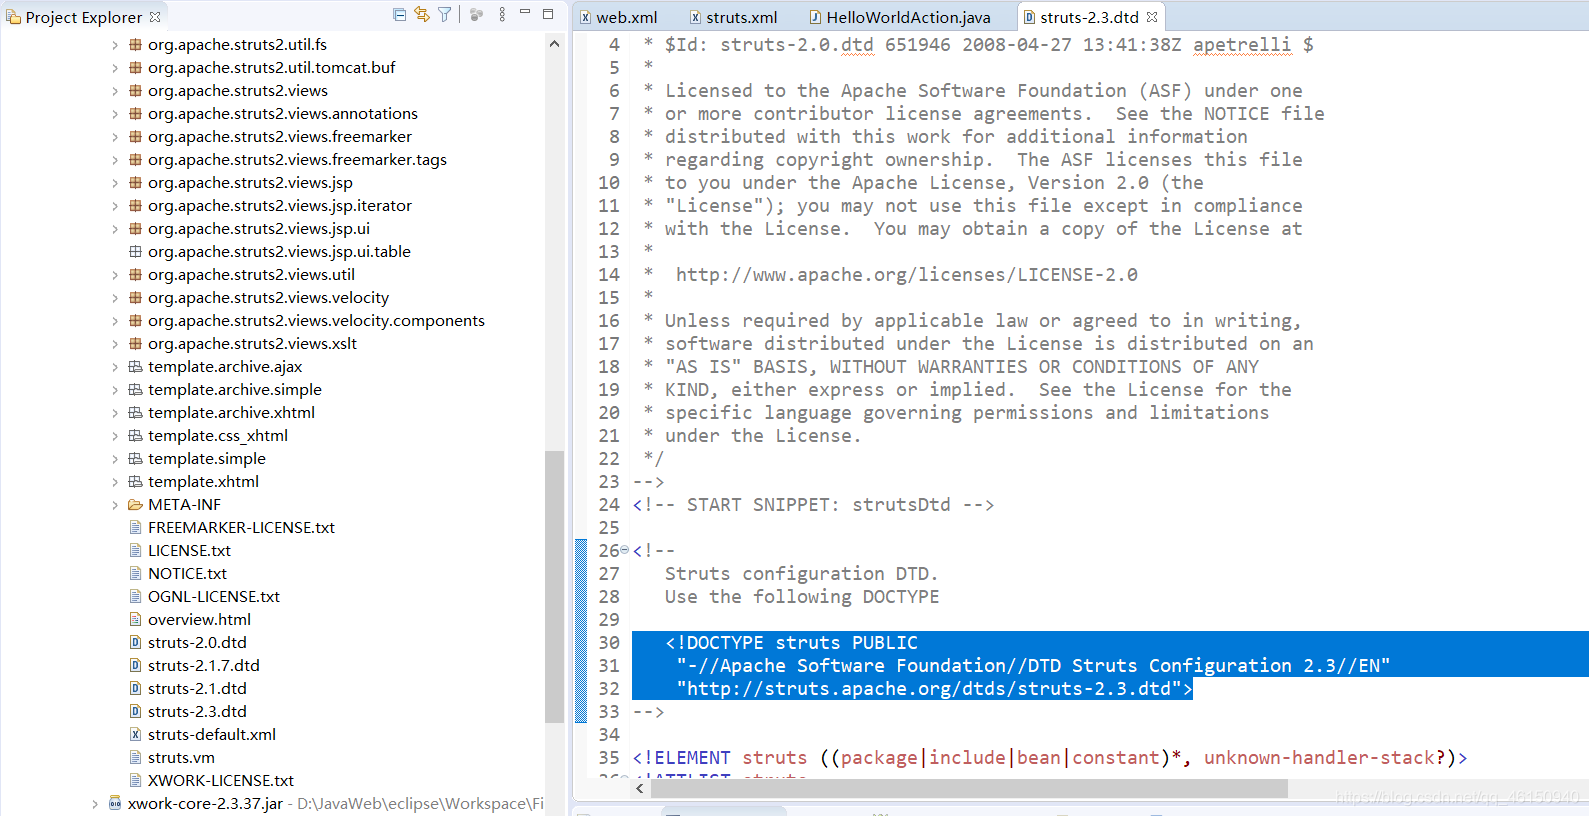Collapse the comment fold at line 26
1589x816 pixels.
coord(625,550)
